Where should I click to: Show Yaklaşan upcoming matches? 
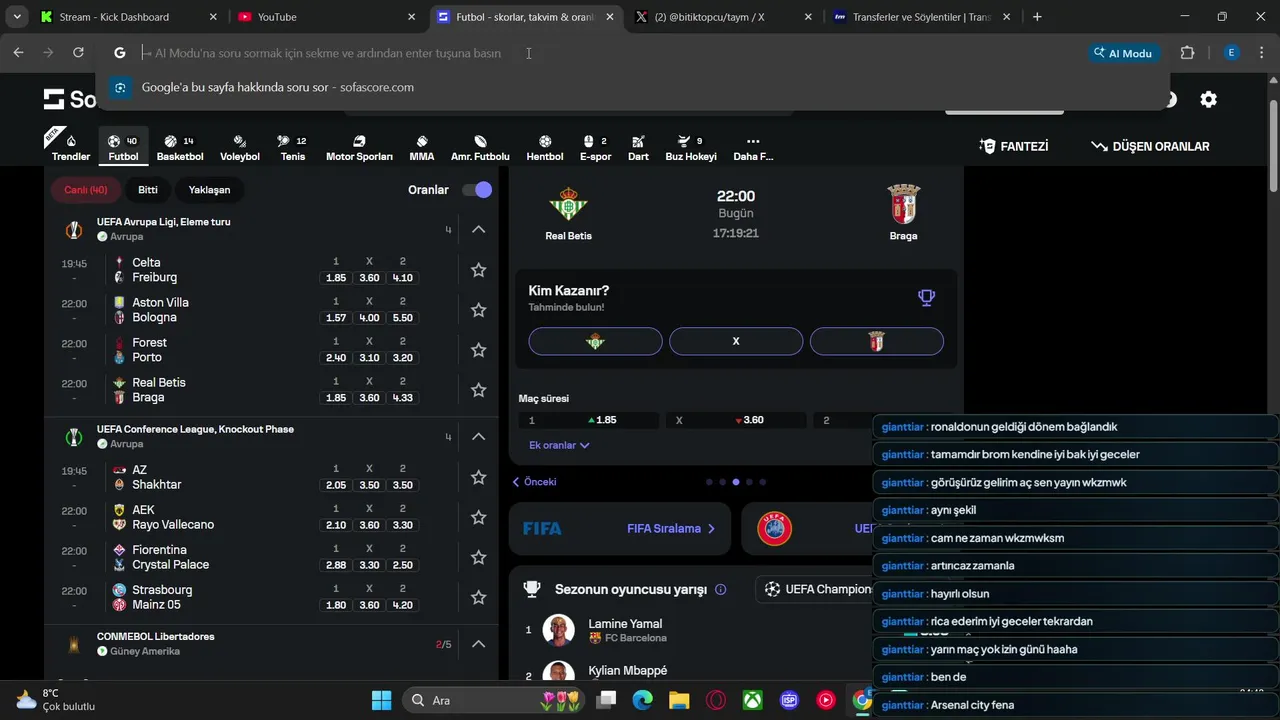click(209, 190)
